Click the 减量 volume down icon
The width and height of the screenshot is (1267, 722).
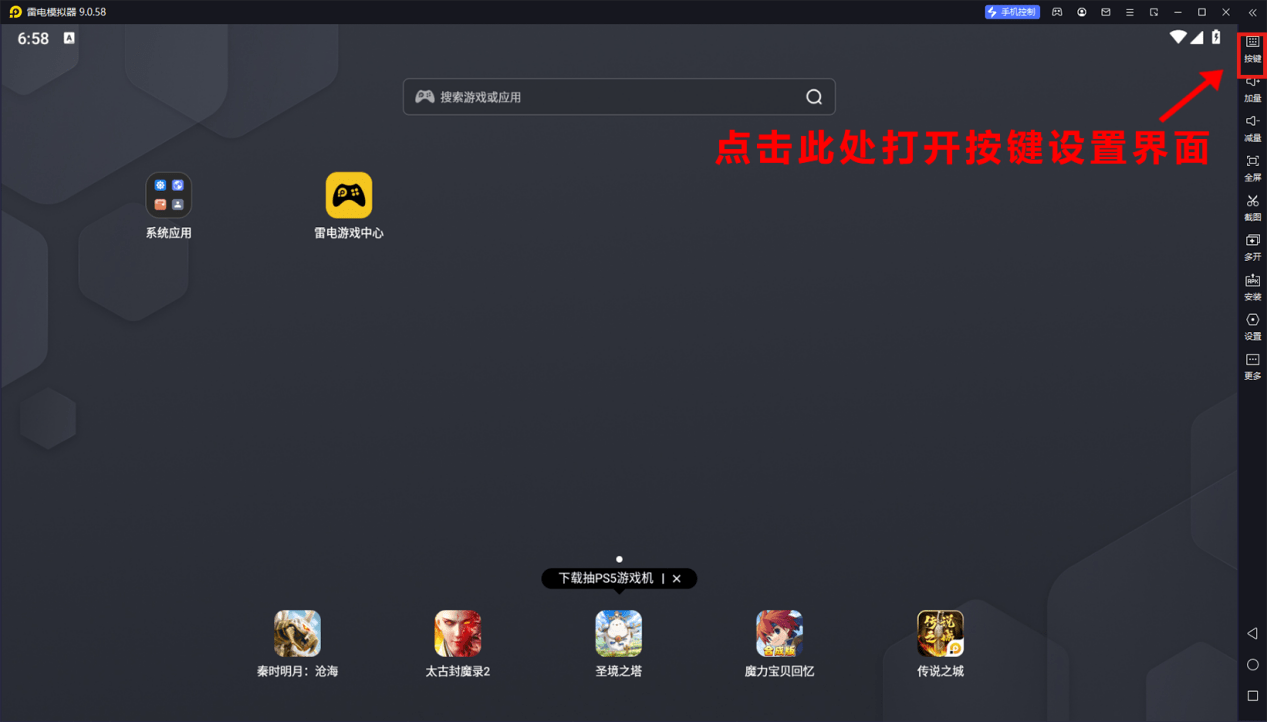coord(1252,128)
